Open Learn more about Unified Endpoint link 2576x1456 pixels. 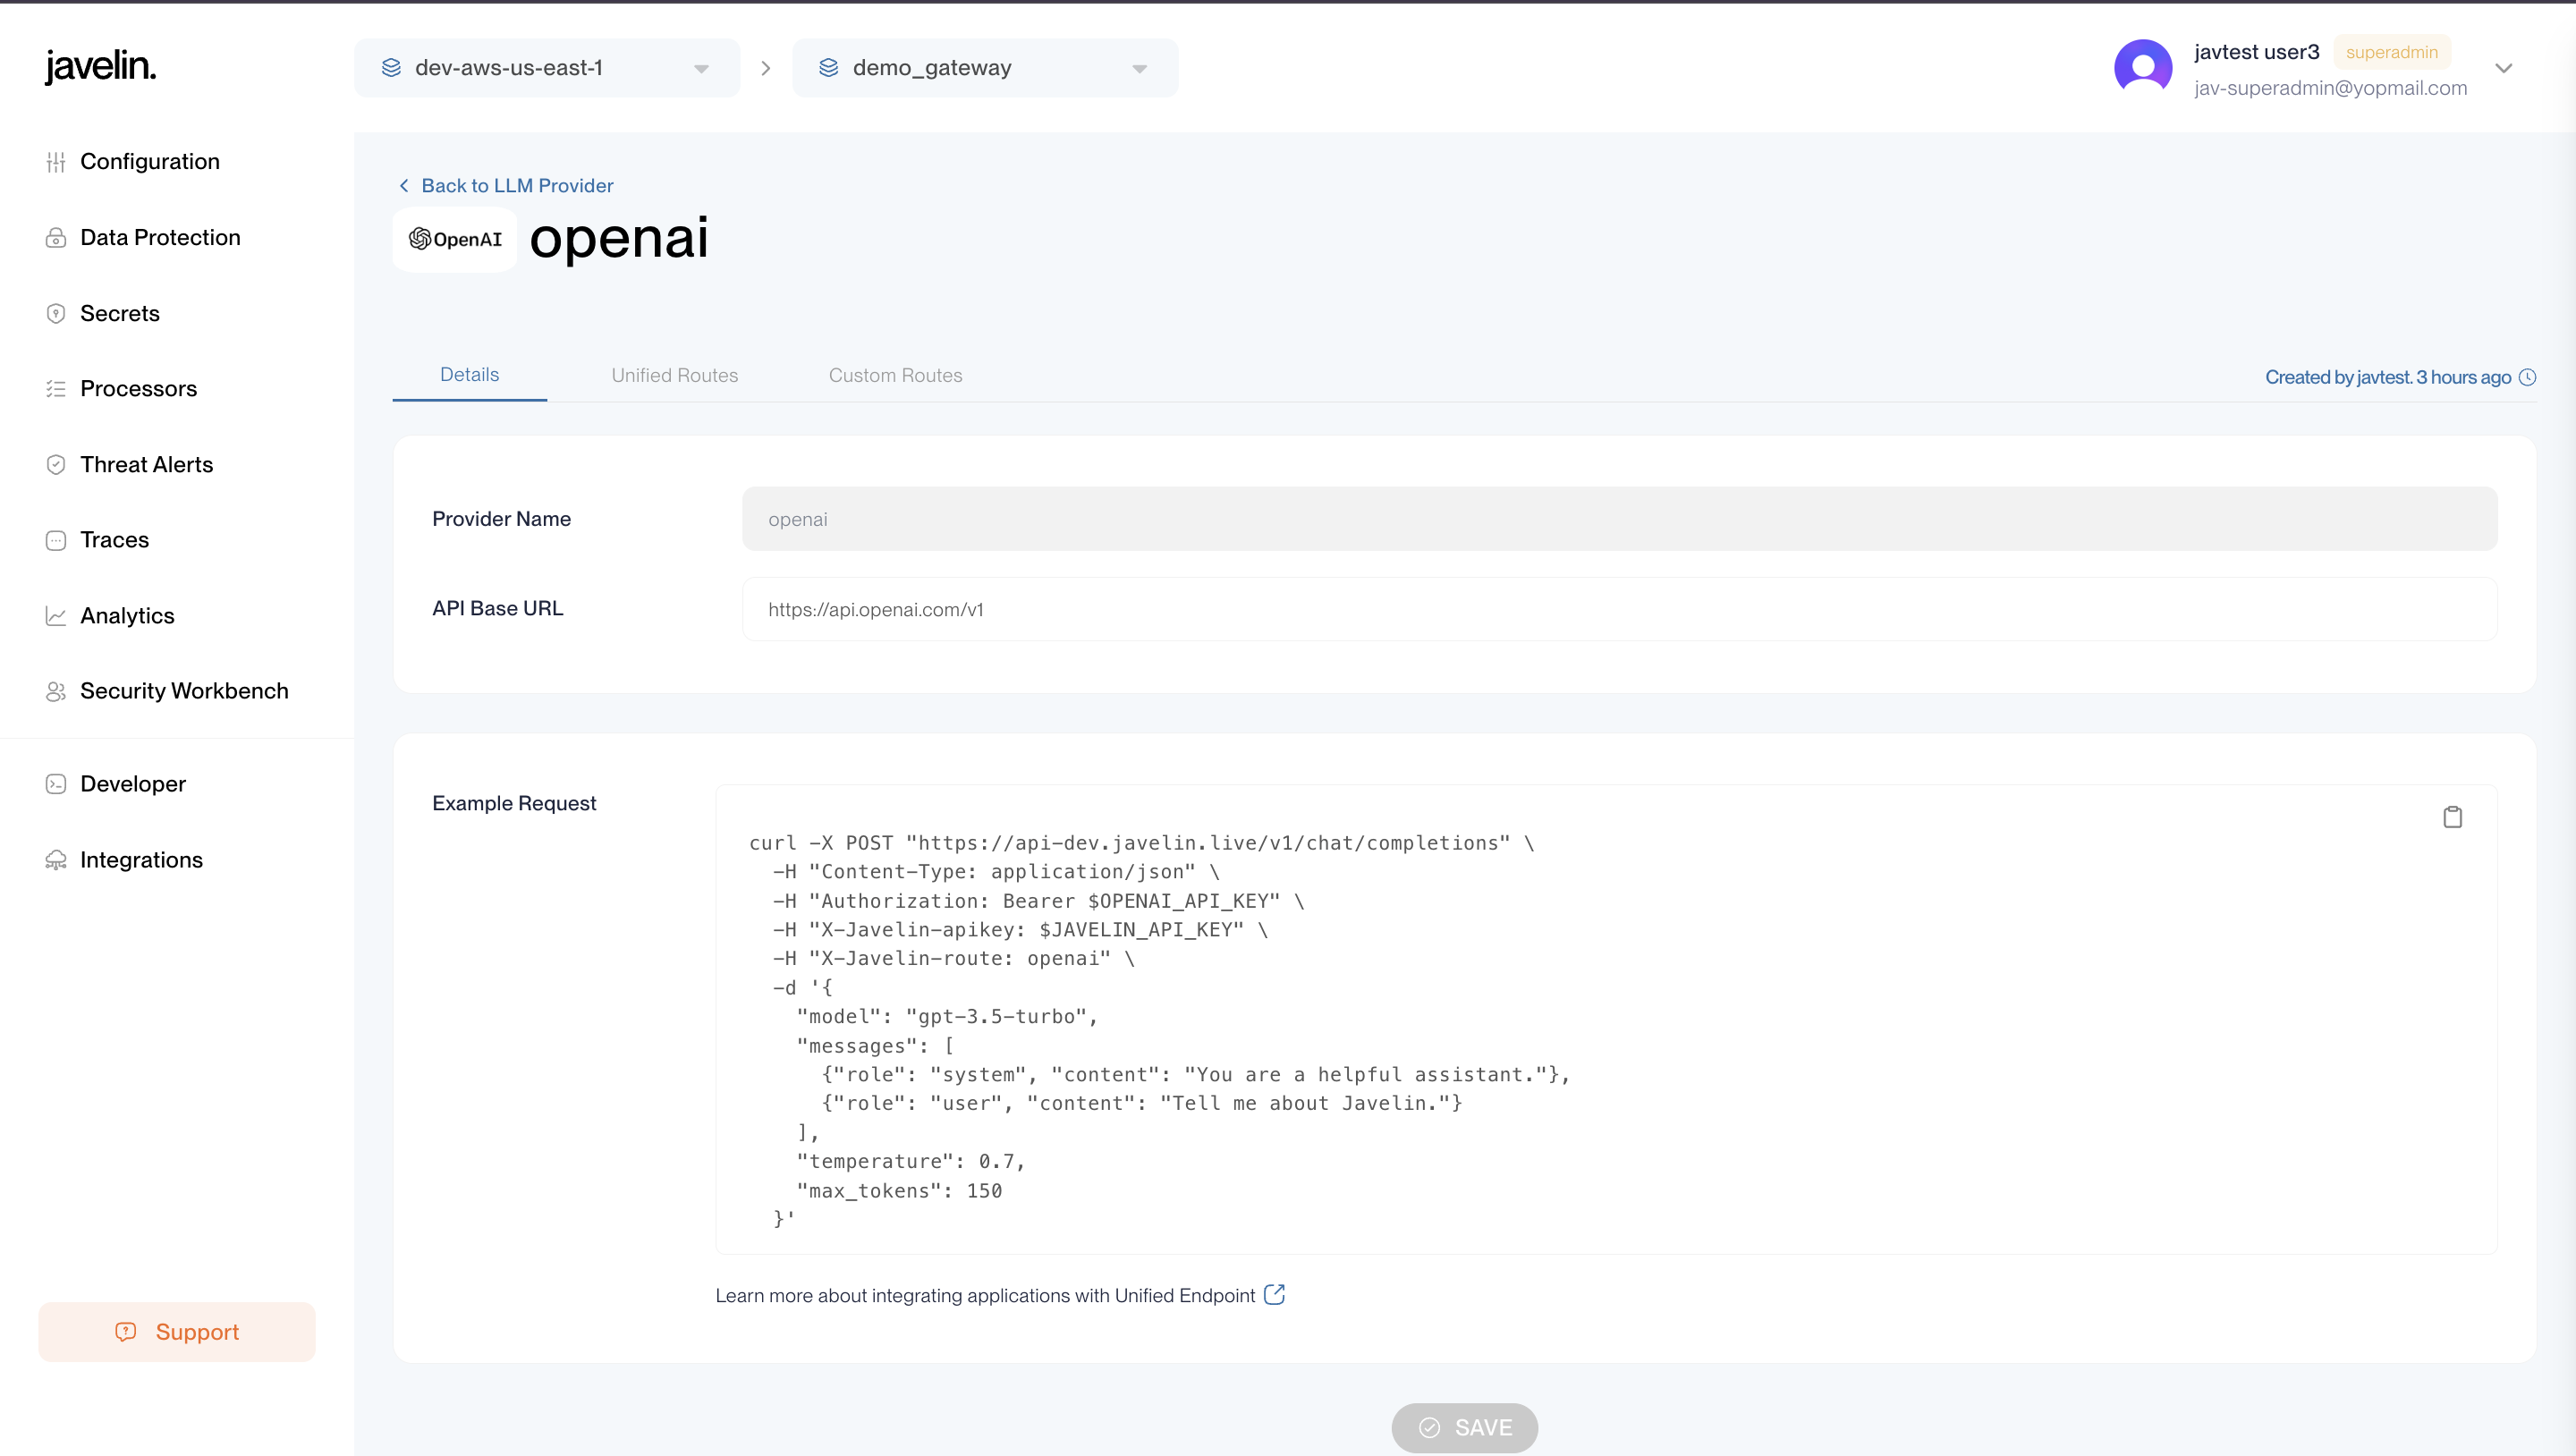click(1000, 1295)
